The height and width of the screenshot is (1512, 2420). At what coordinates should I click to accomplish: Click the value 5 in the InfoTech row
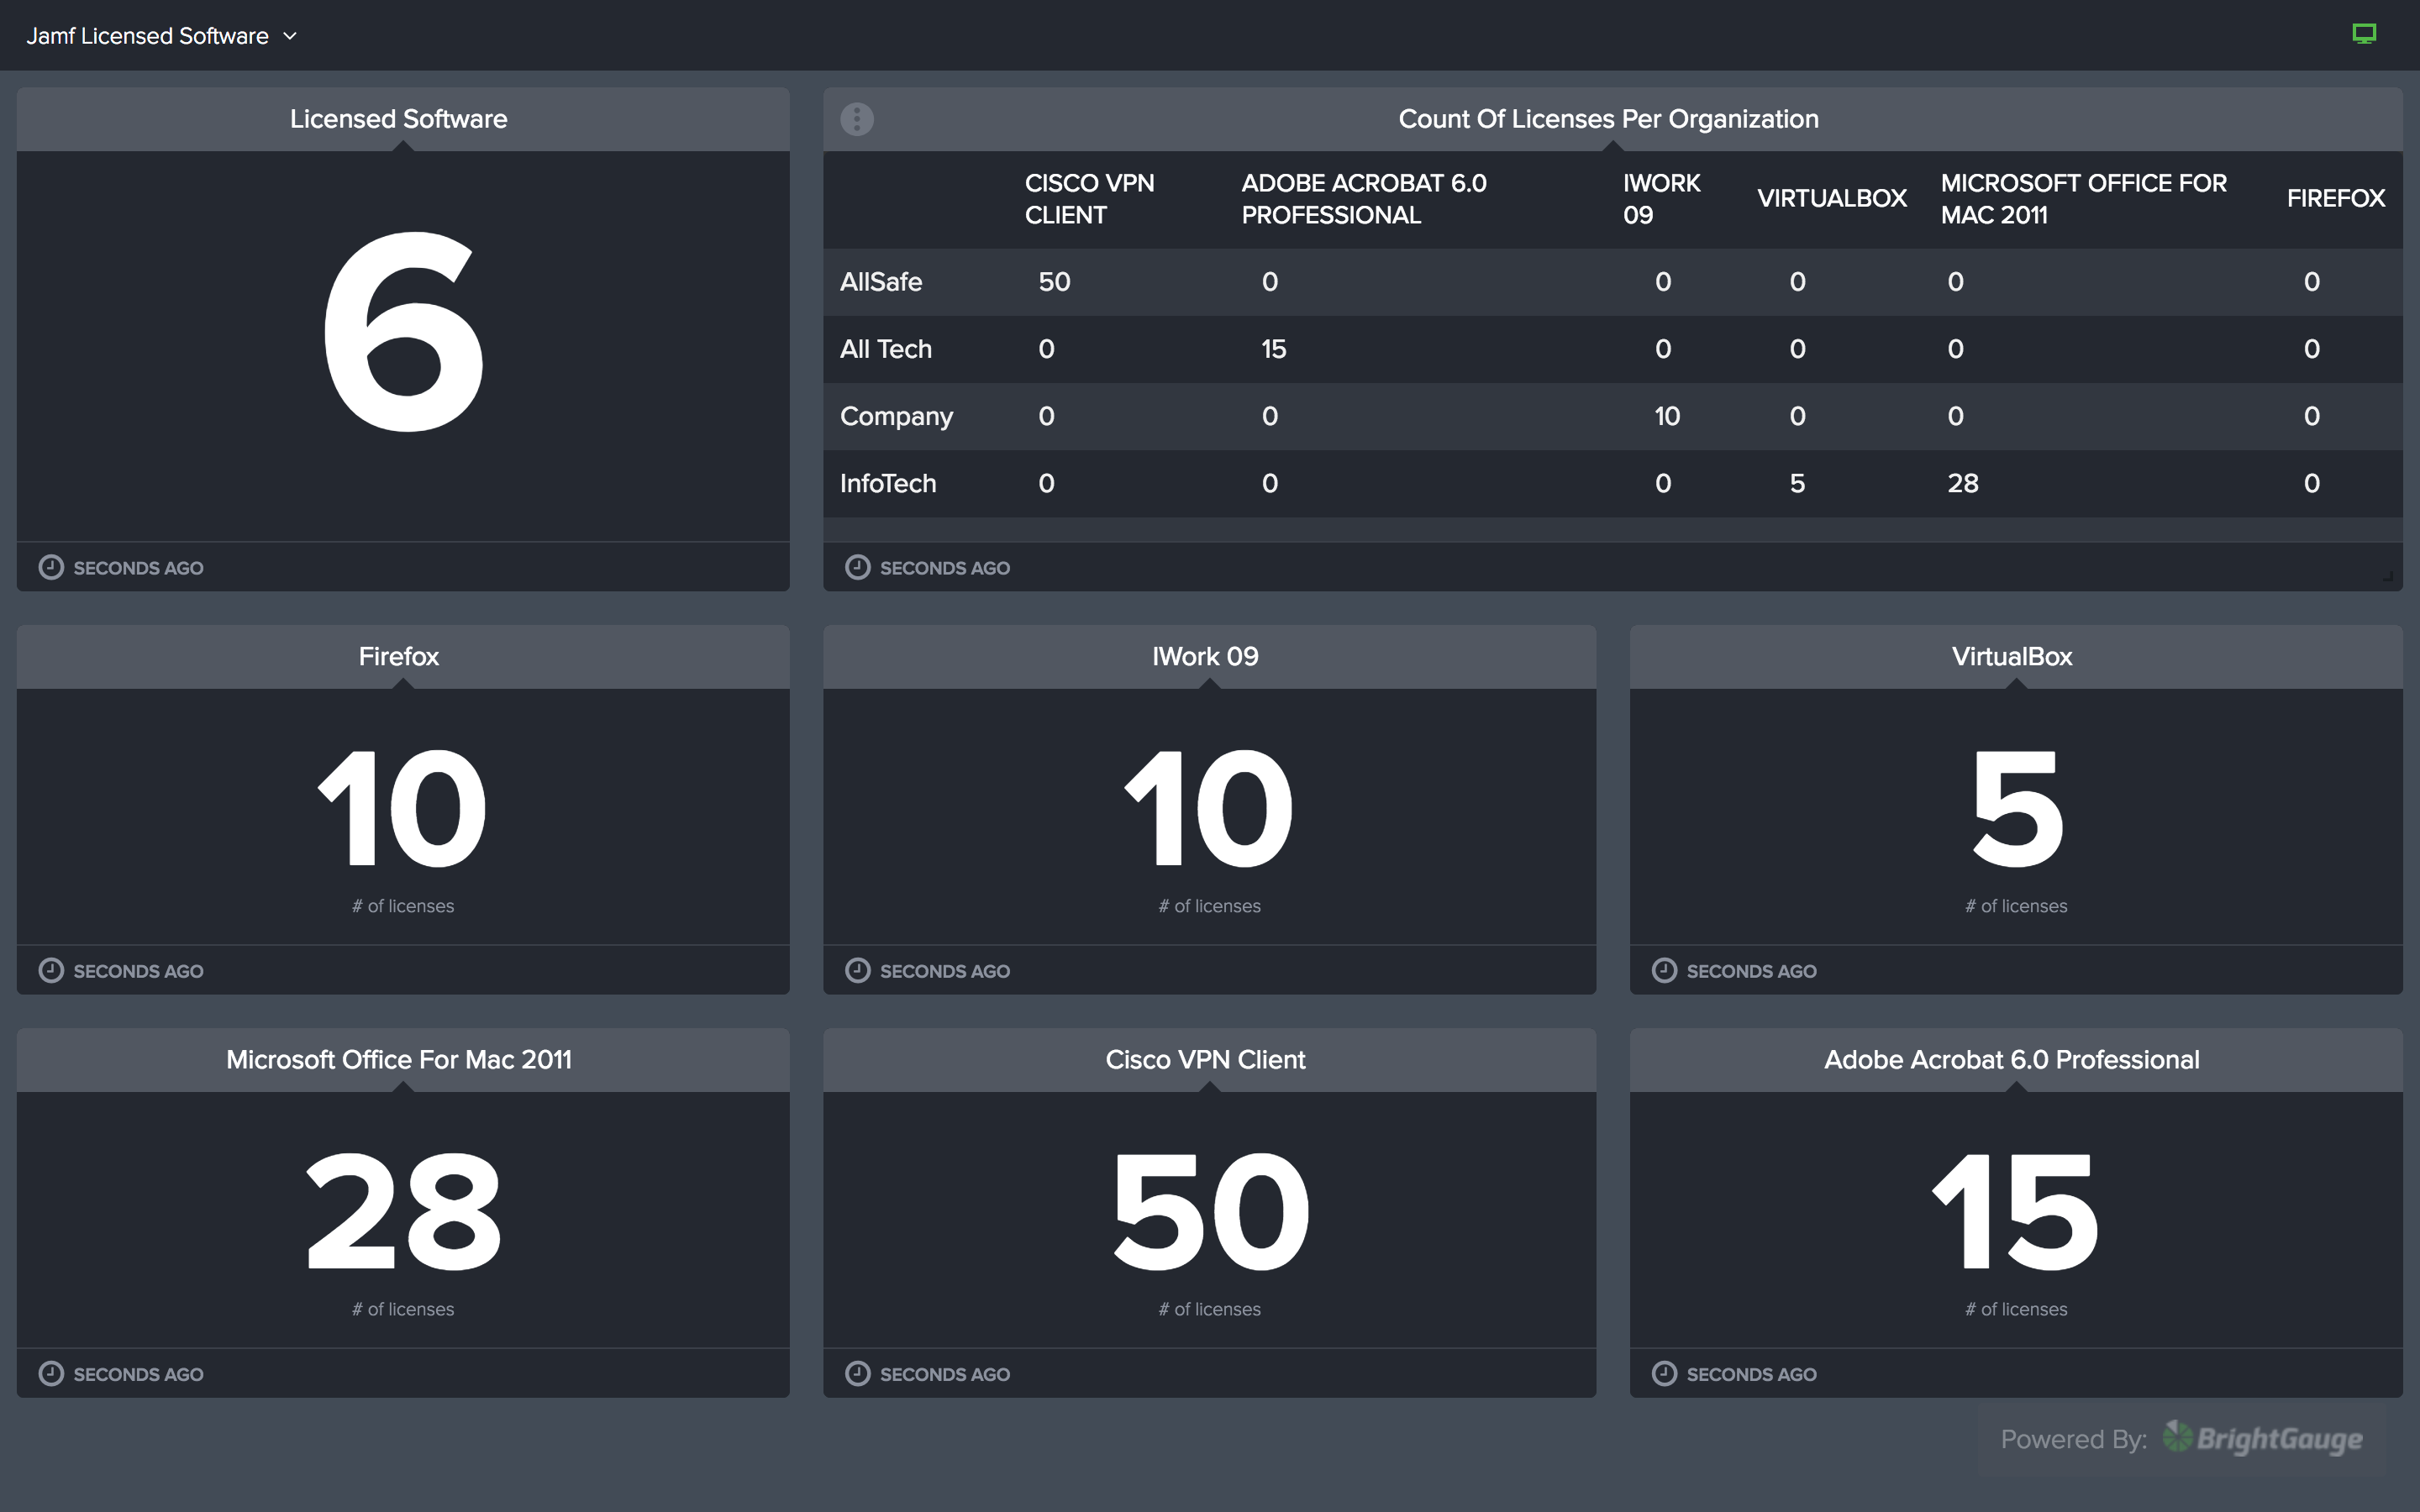(x=1797, y=483)
